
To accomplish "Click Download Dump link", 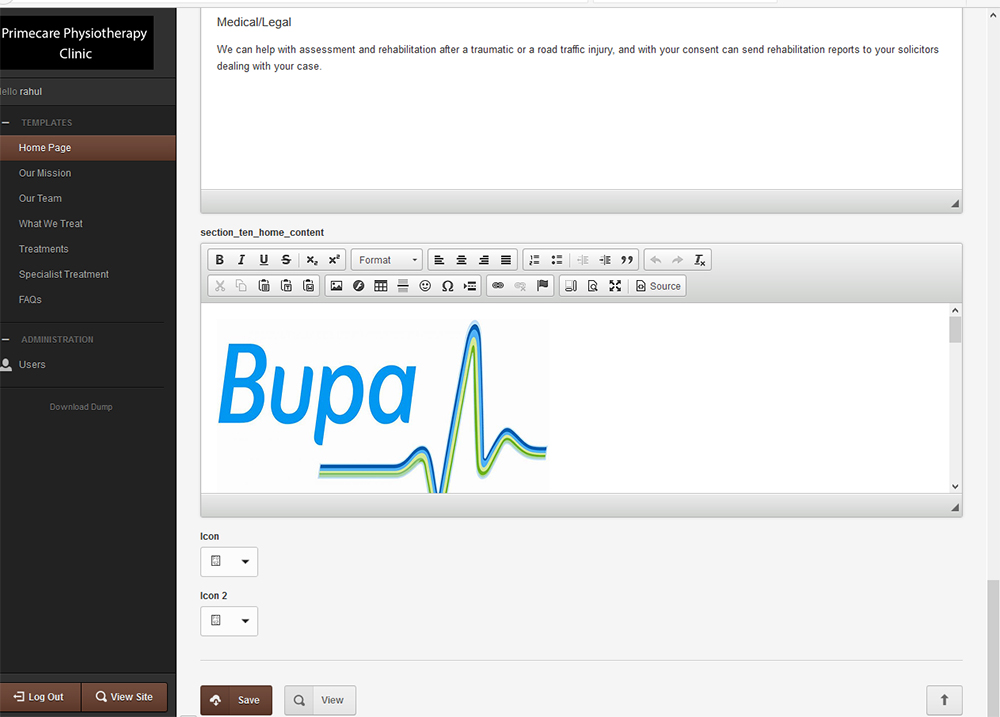I will pyautogui.click(x=81, y=406).
